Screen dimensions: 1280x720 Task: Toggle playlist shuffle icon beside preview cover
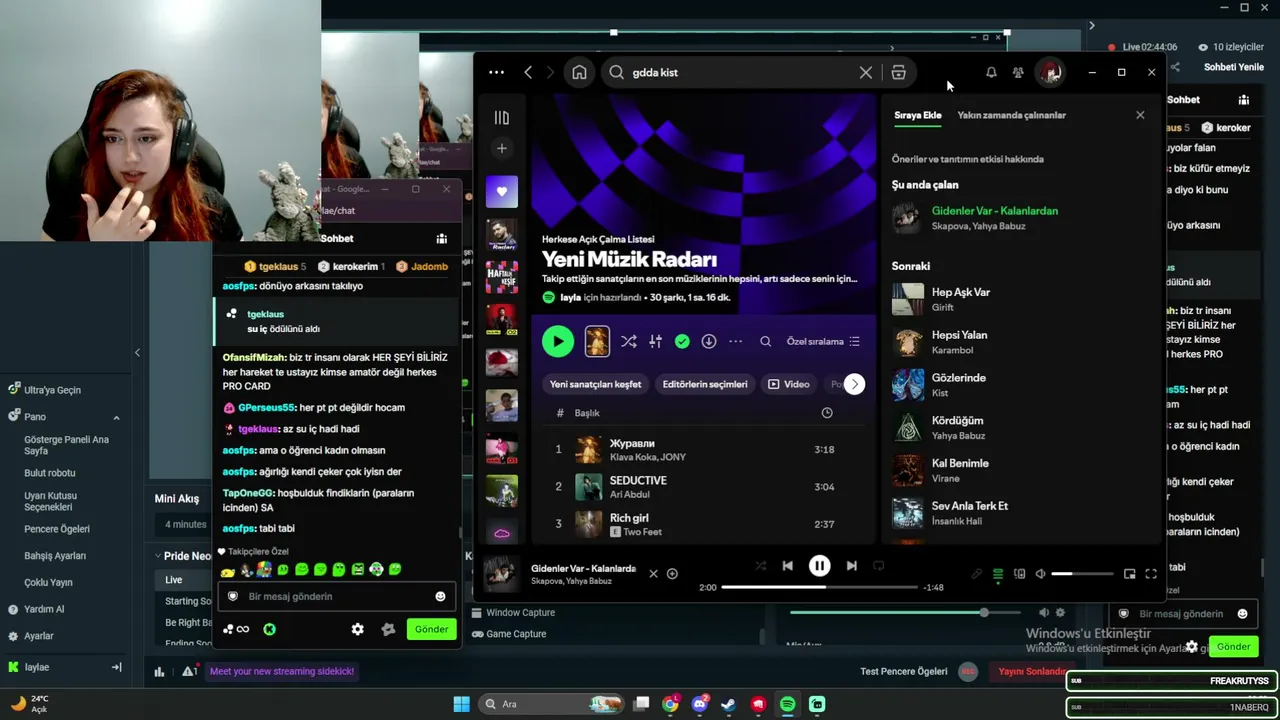point(628,341)
